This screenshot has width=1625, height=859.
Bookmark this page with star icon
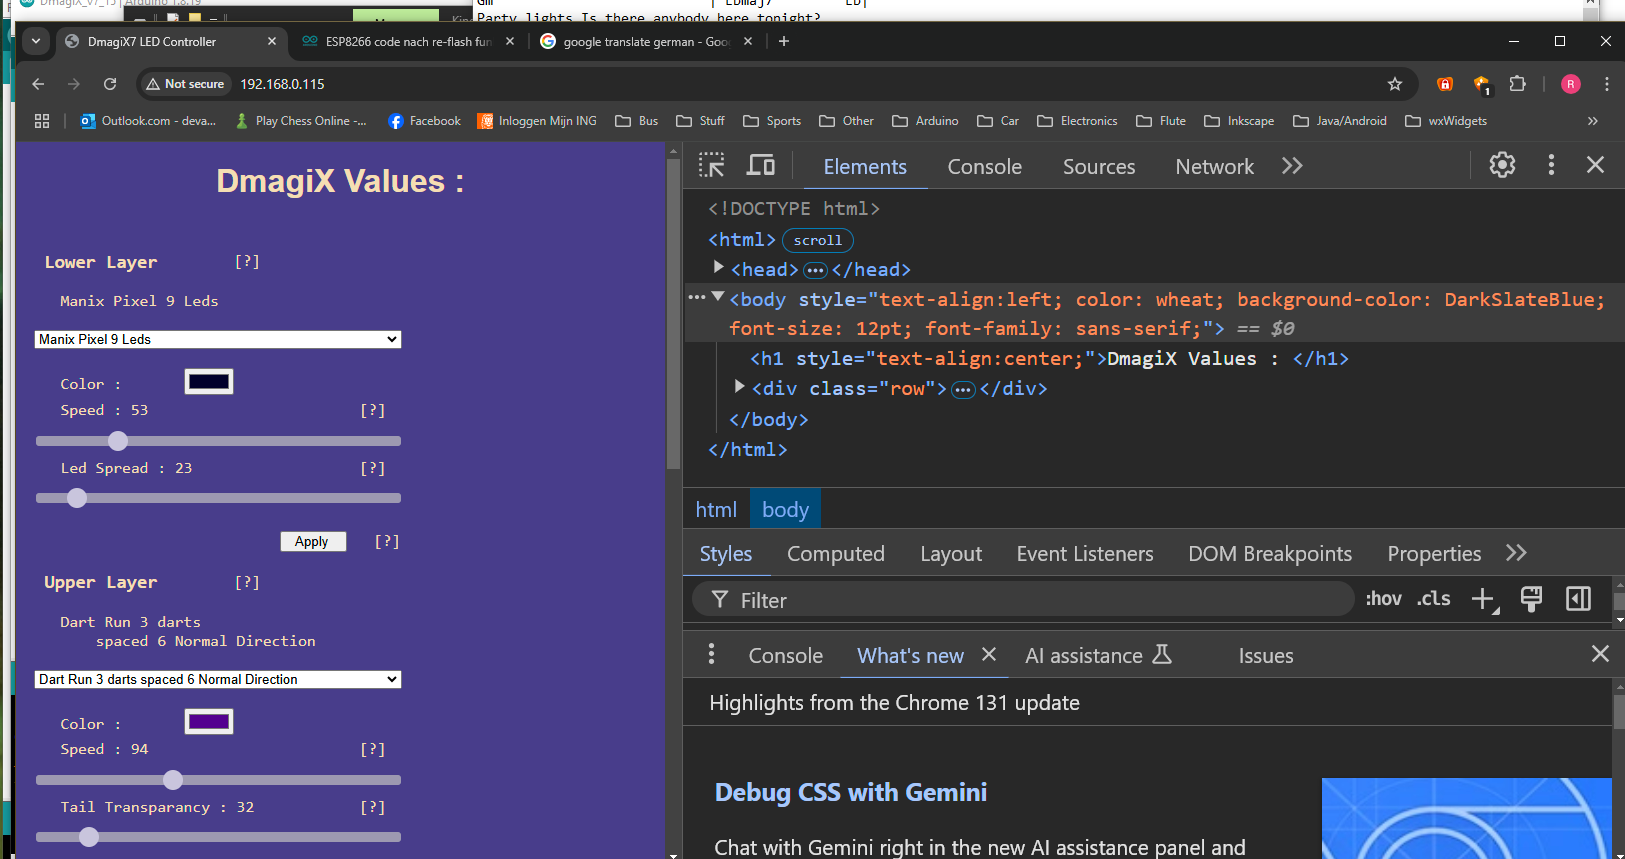(x=1395, y=84)
